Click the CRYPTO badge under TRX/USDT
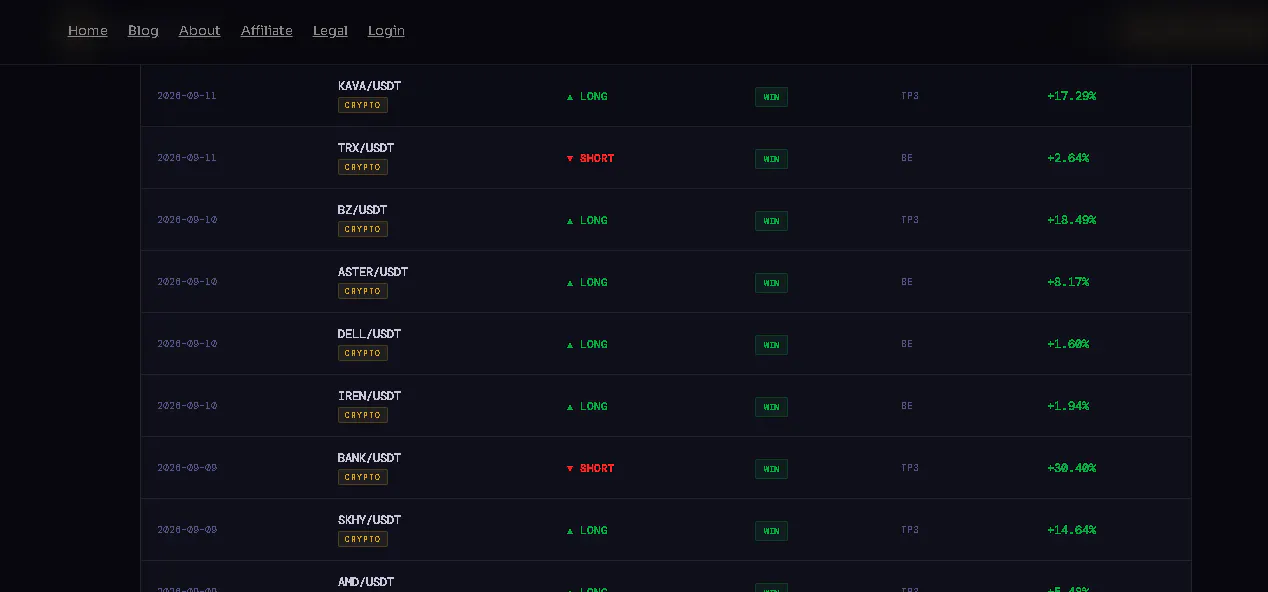 [x=363, y=167]
